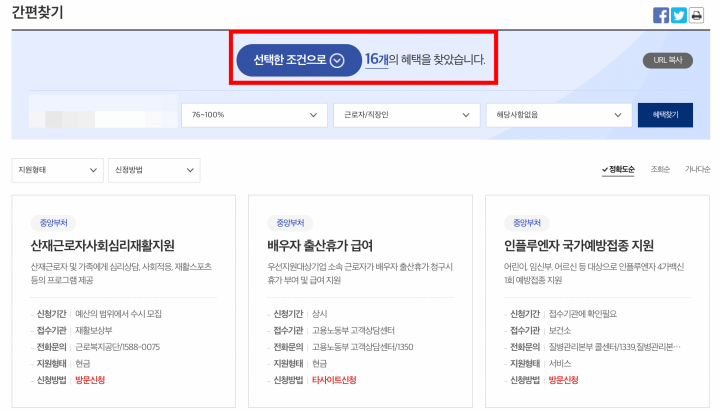The image size is (720, 411).
Task: Click 중앙부처 tag on 배우자 출산휴가 급여 card
Action: tap(290, 223)
